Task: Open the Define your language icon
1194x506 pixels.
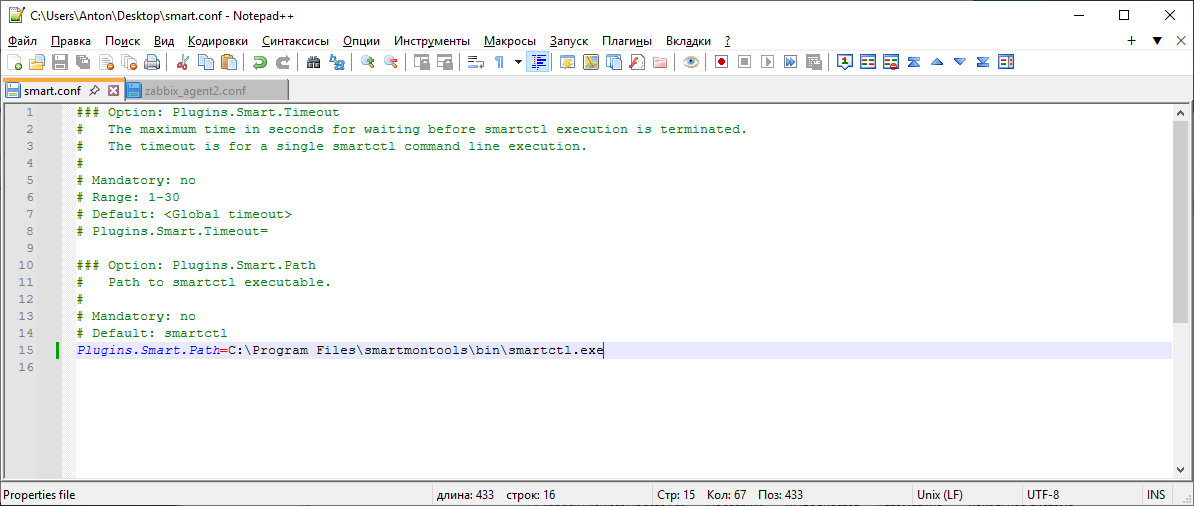Action: click(x=567, y=62)
